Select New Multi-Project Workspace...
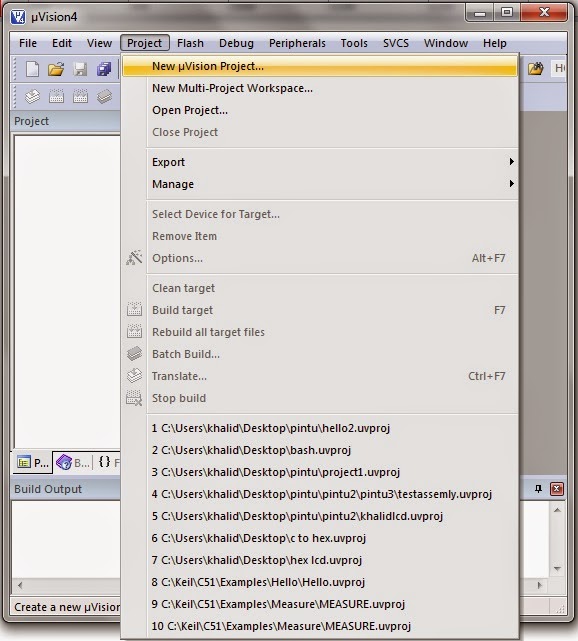The image size is (578, 641). click(320, 88)
